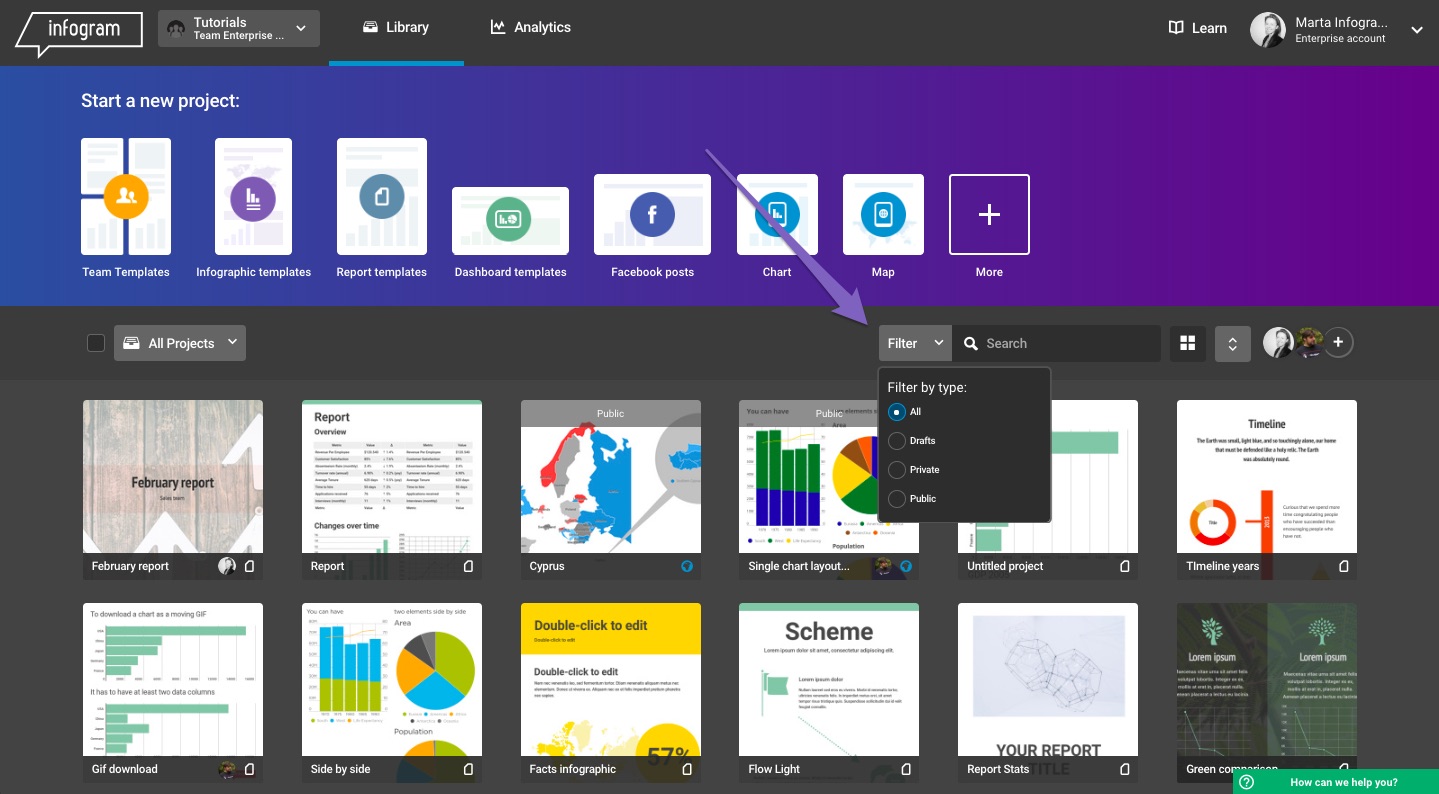Viewport: 1439px width, 794px height.
Task: Start a new Map project
Action: tap(882, 215)
